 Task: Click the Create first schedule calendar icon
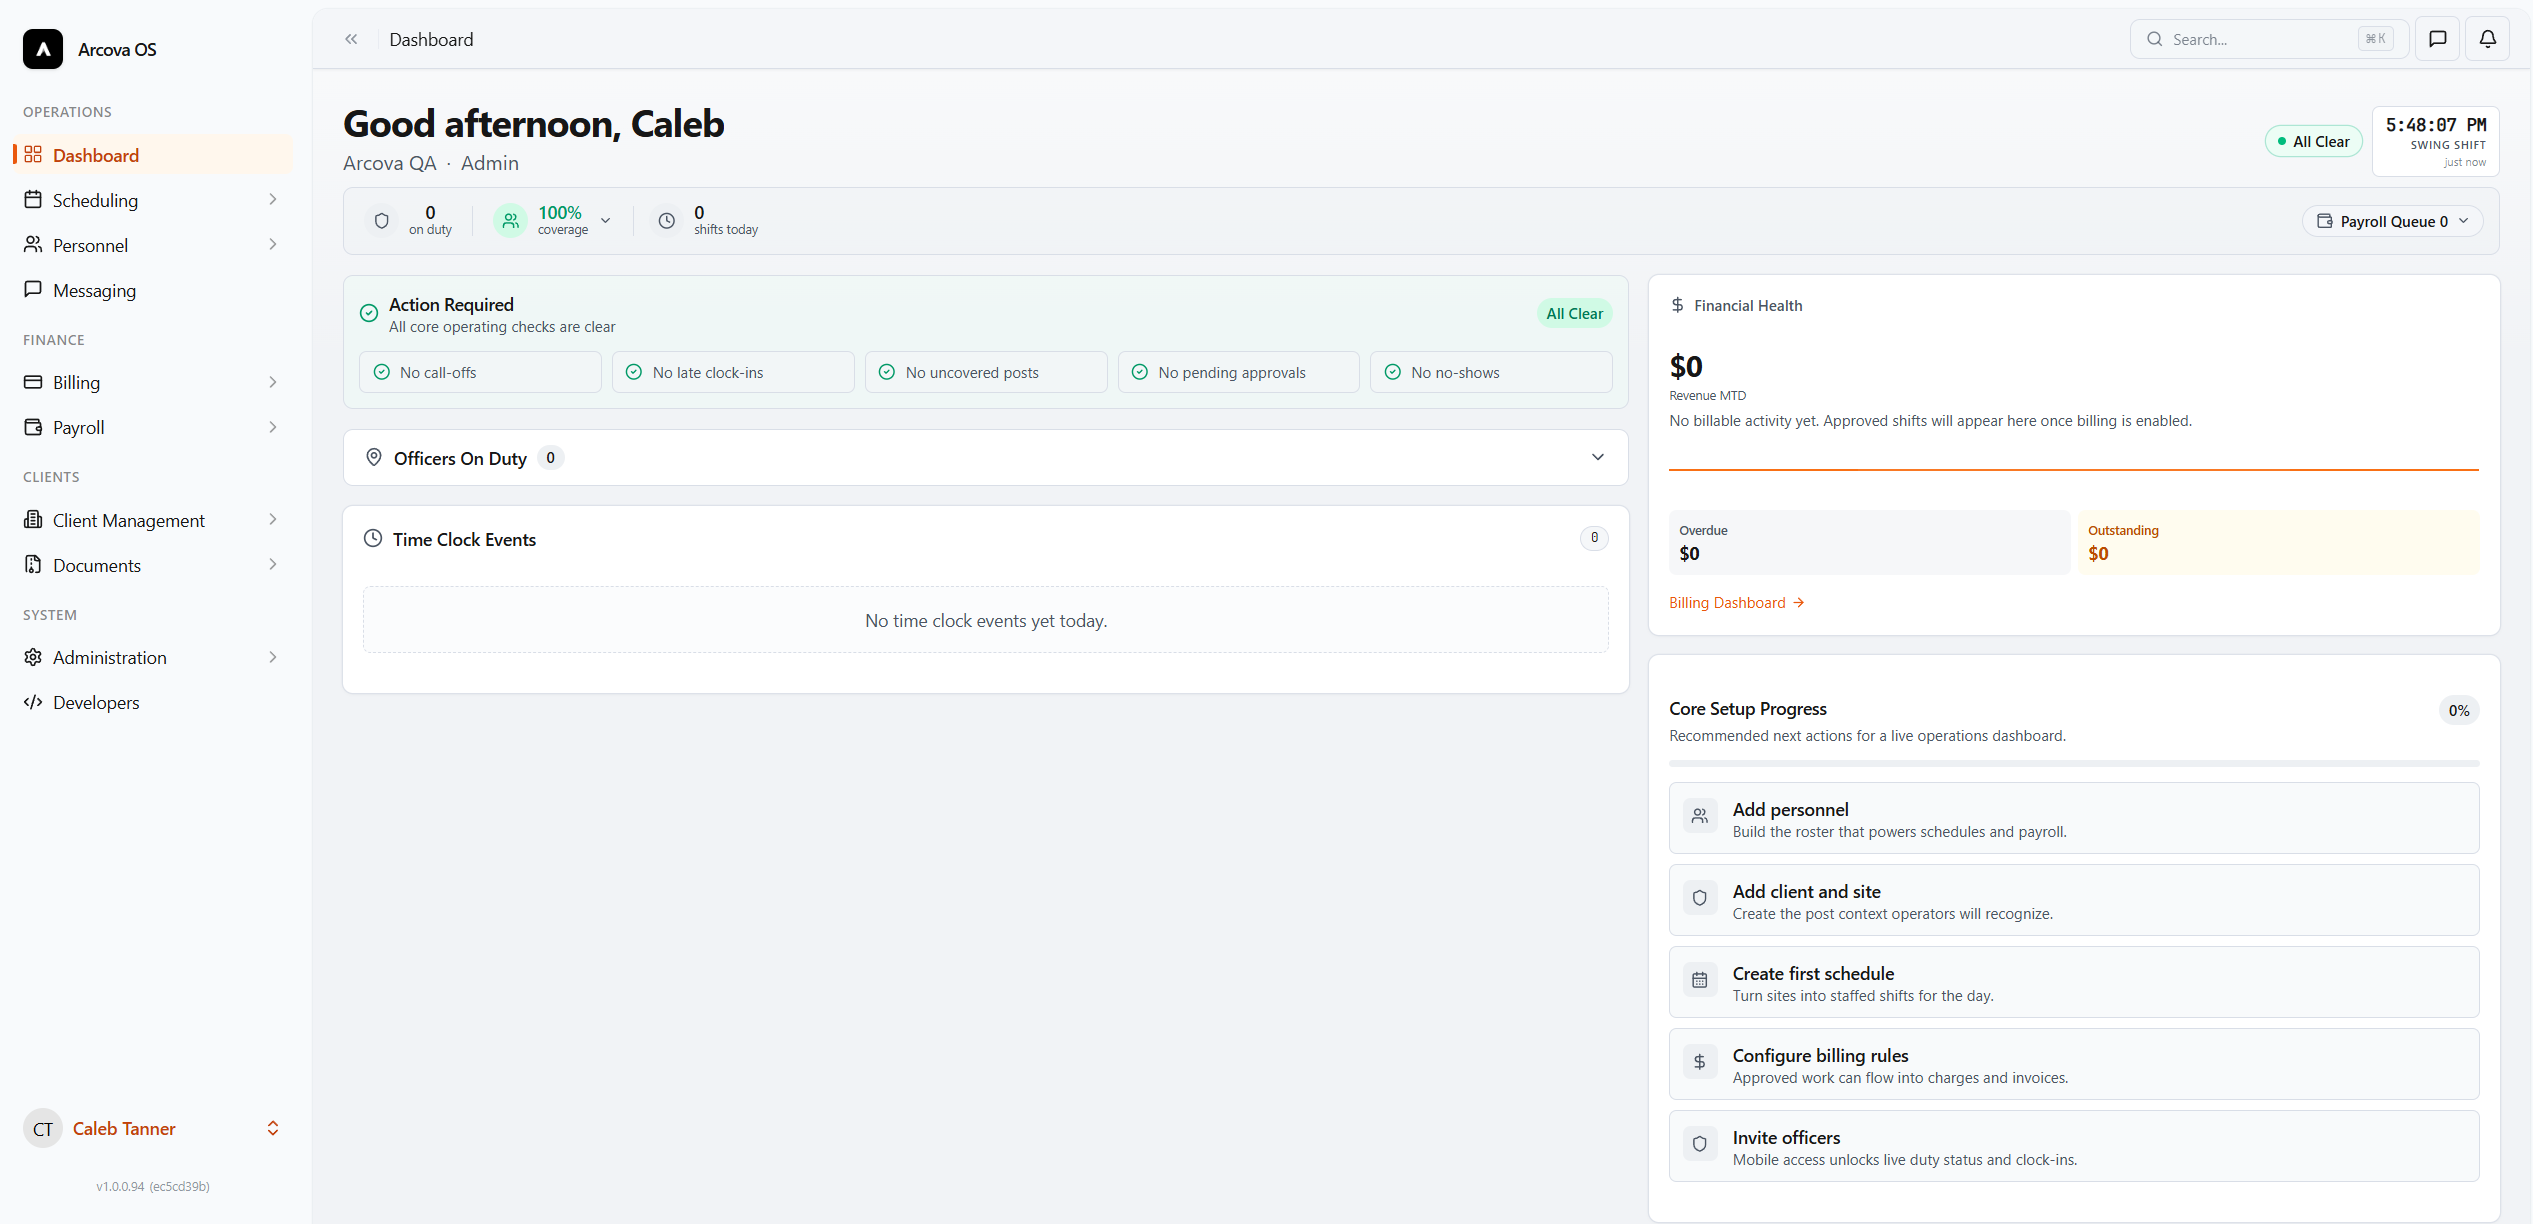[1700, 980]
